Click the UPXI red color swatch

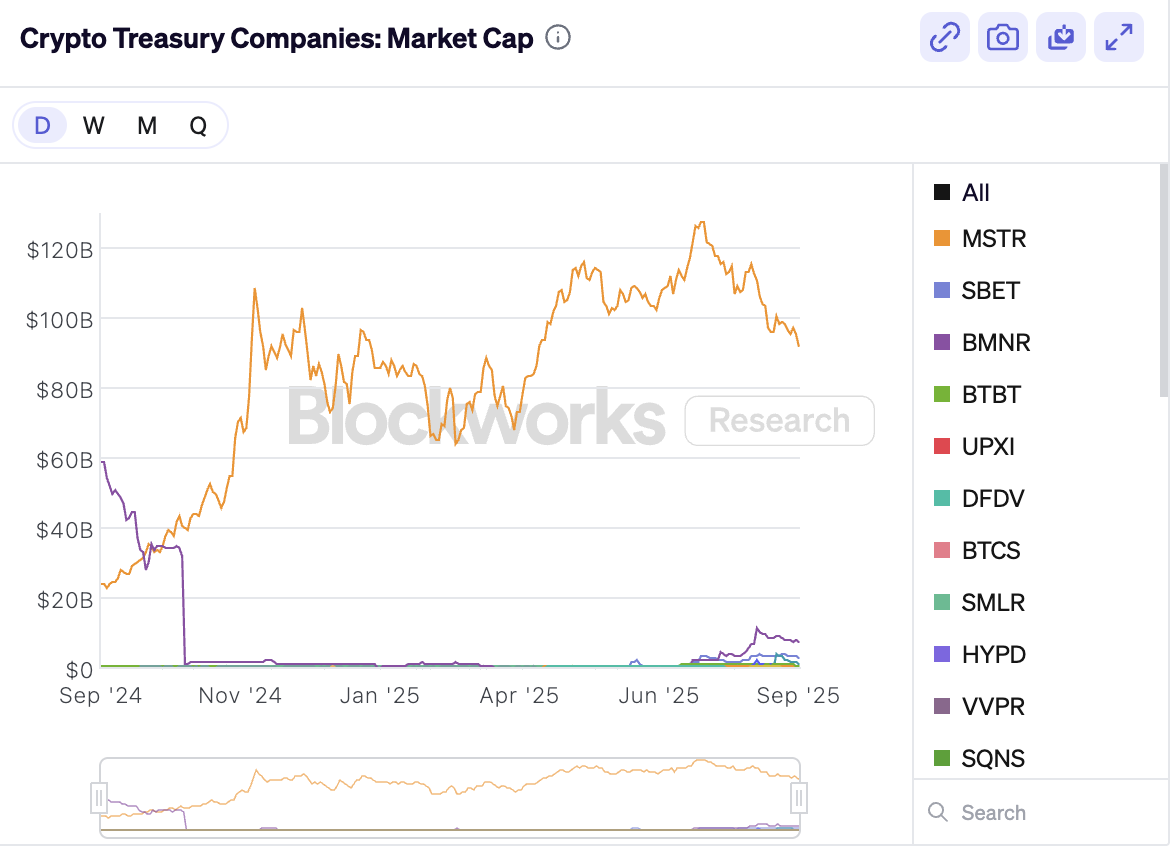tap(941, 447)
